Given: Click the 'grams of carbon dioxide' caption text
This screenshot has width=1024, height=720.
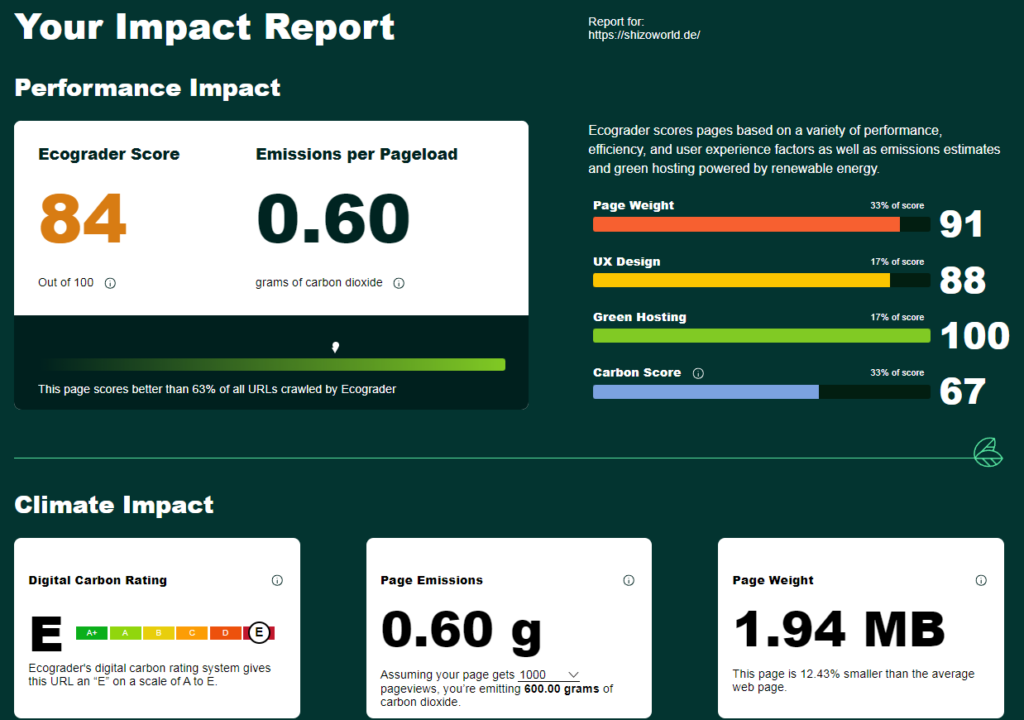Looking at the screenshot, I should click(x=319, y=282).
